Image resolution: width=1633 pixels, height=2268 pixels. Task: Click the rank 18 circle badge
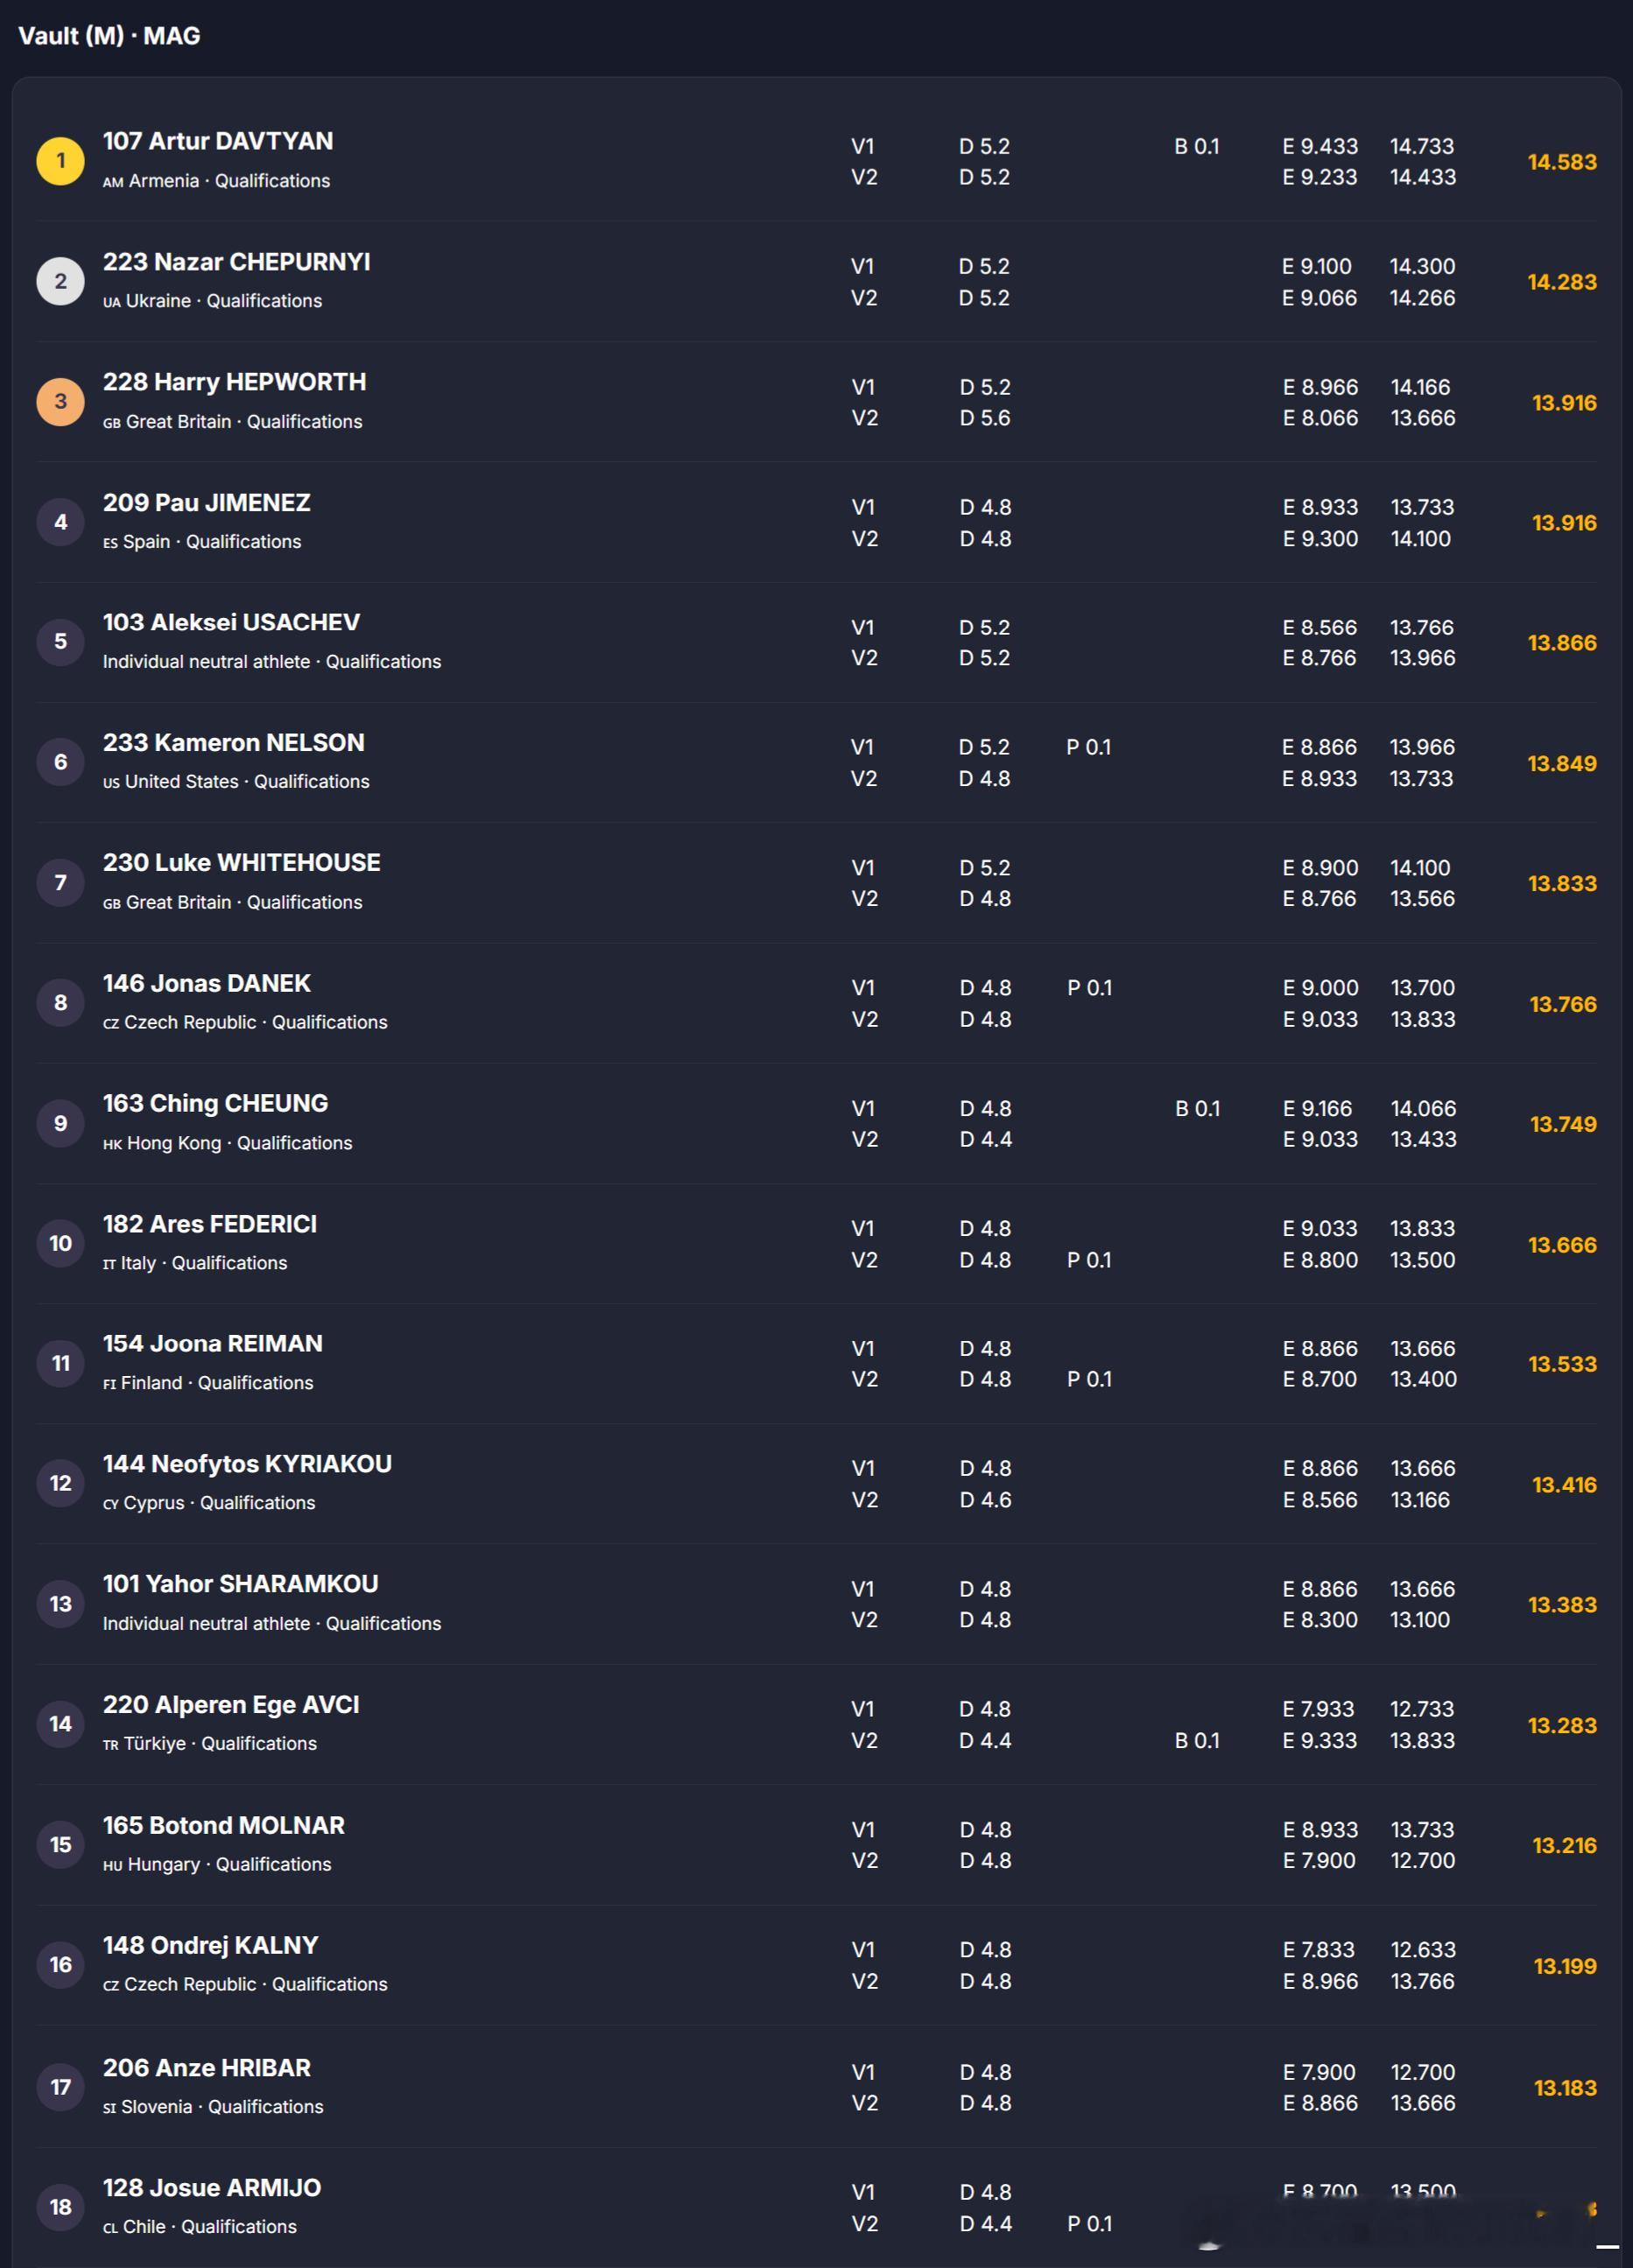[60, 2206]
